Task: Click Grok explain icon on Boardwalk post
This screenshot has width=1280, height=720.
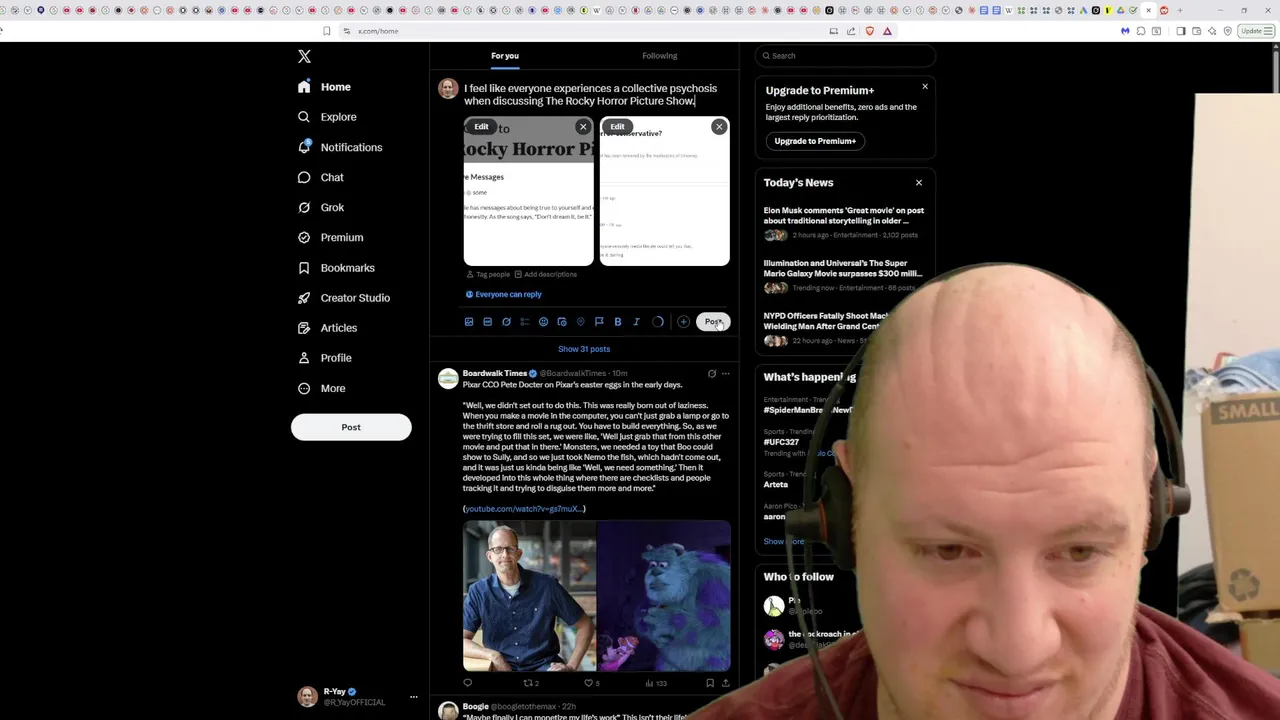Action: [712, 374]
